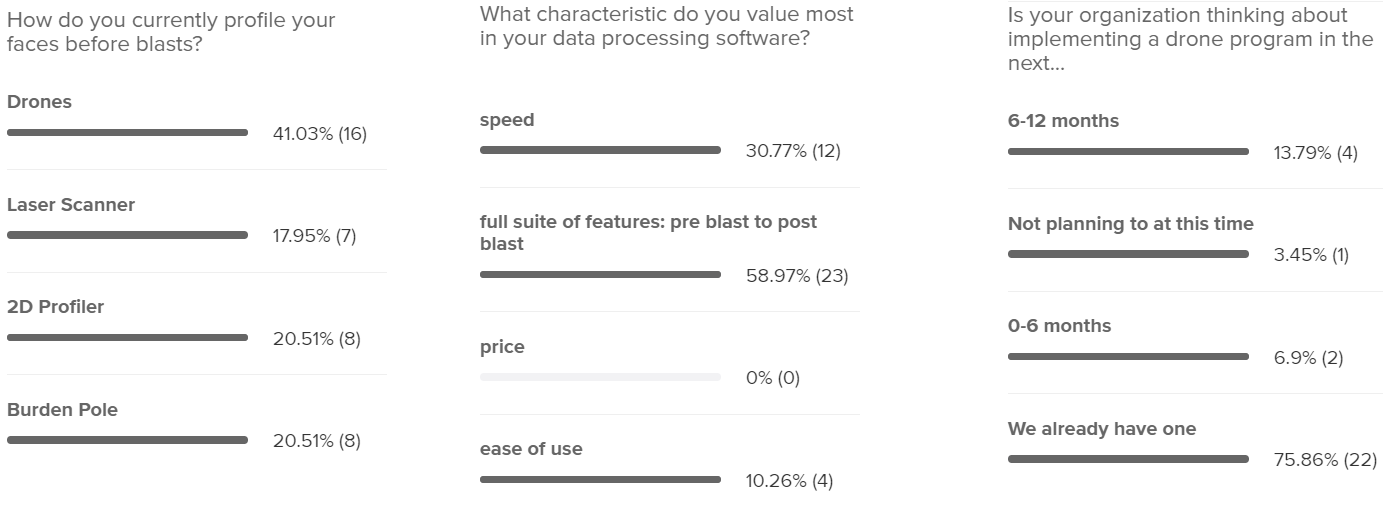Open the data processing software question heading
This screenshot has width=1391, height=505.
click(x=667, y=26)
